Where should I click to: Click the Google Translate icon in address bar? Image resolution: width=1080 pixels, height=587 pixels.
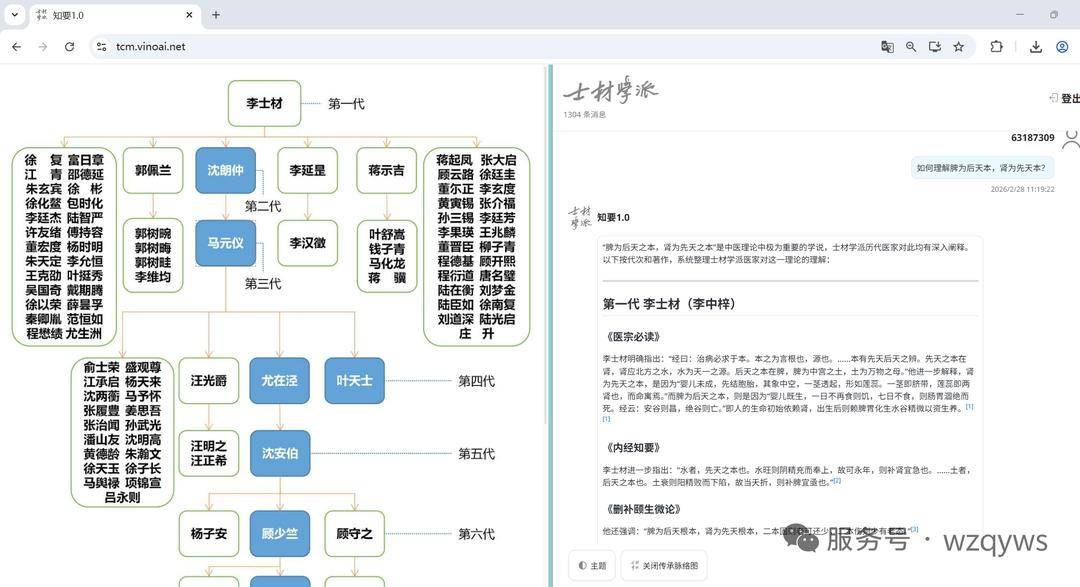click(x=887, y=47)
